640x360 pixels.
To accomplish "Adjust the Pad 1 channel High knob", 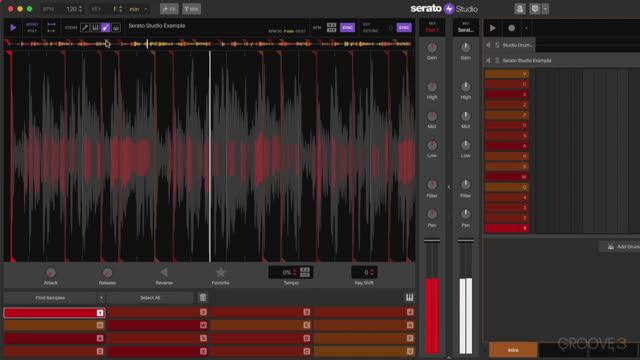I will coord(432,87).
